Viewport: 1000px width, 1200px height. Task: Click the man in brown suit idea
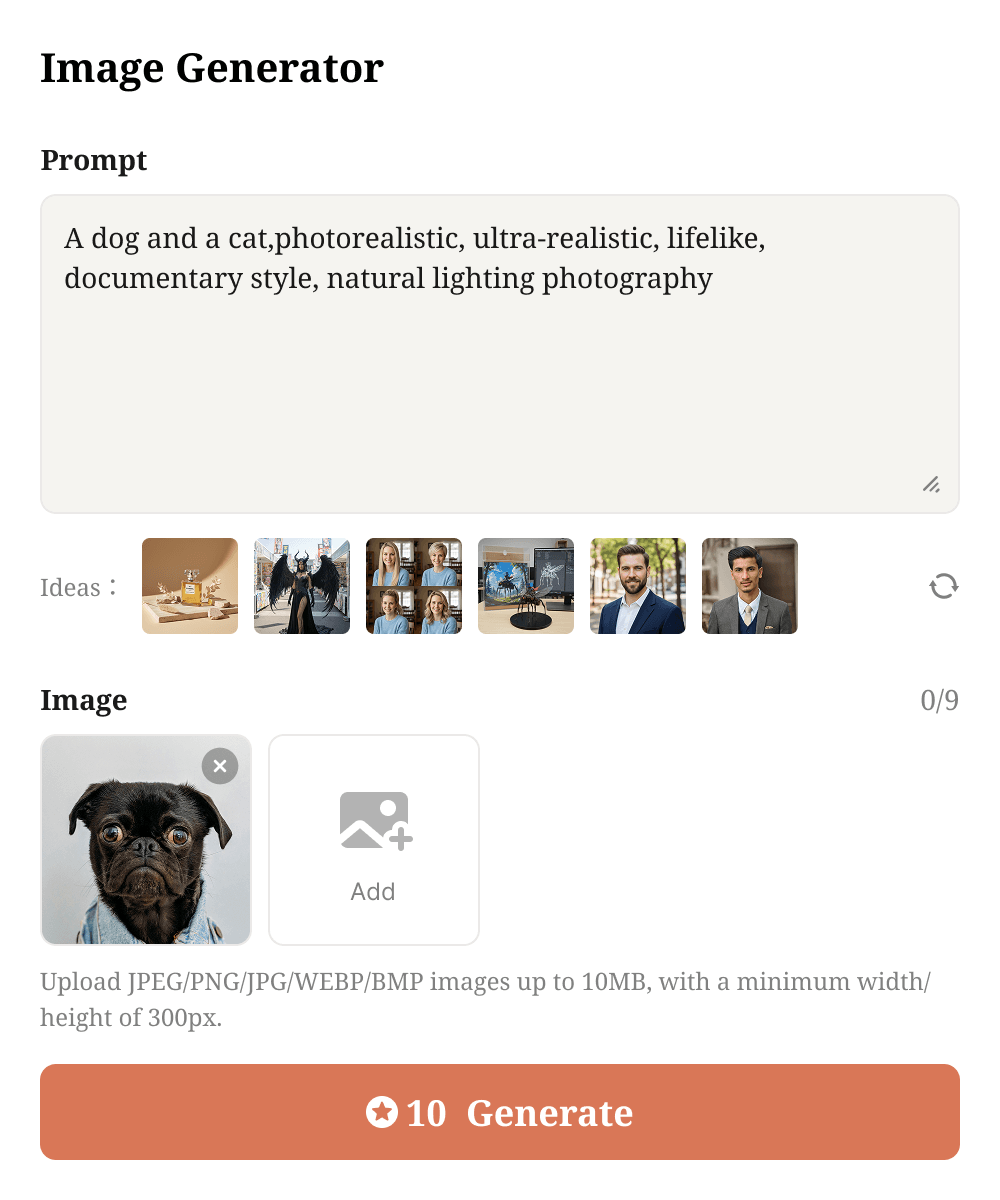coord(749,586)
